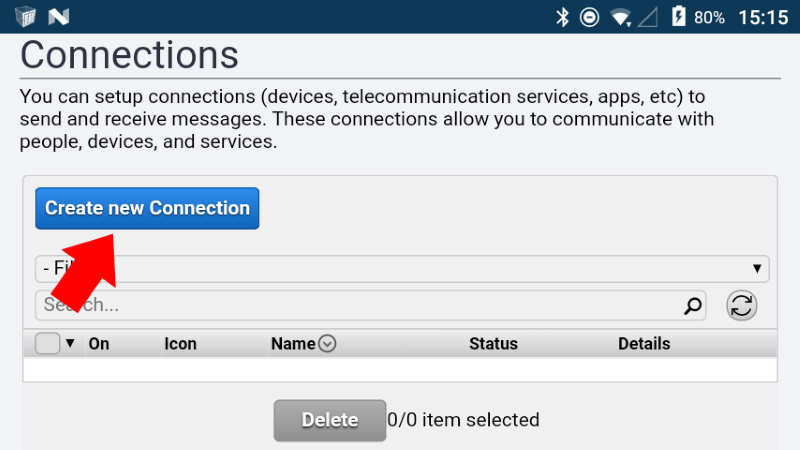This screenshot has width=800, height=450.
Task: Tap the cellular signal icon
Action: [x=647, y=18]
